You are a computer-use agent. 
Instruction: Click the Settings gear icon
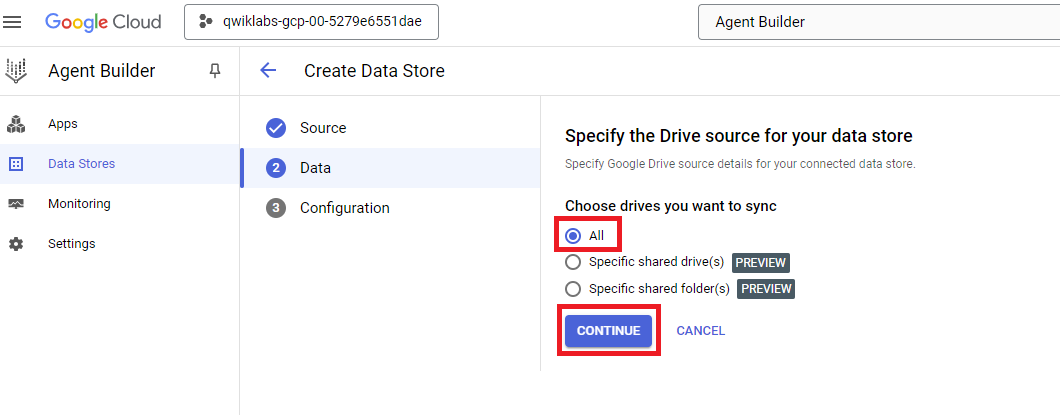[16, 244]
